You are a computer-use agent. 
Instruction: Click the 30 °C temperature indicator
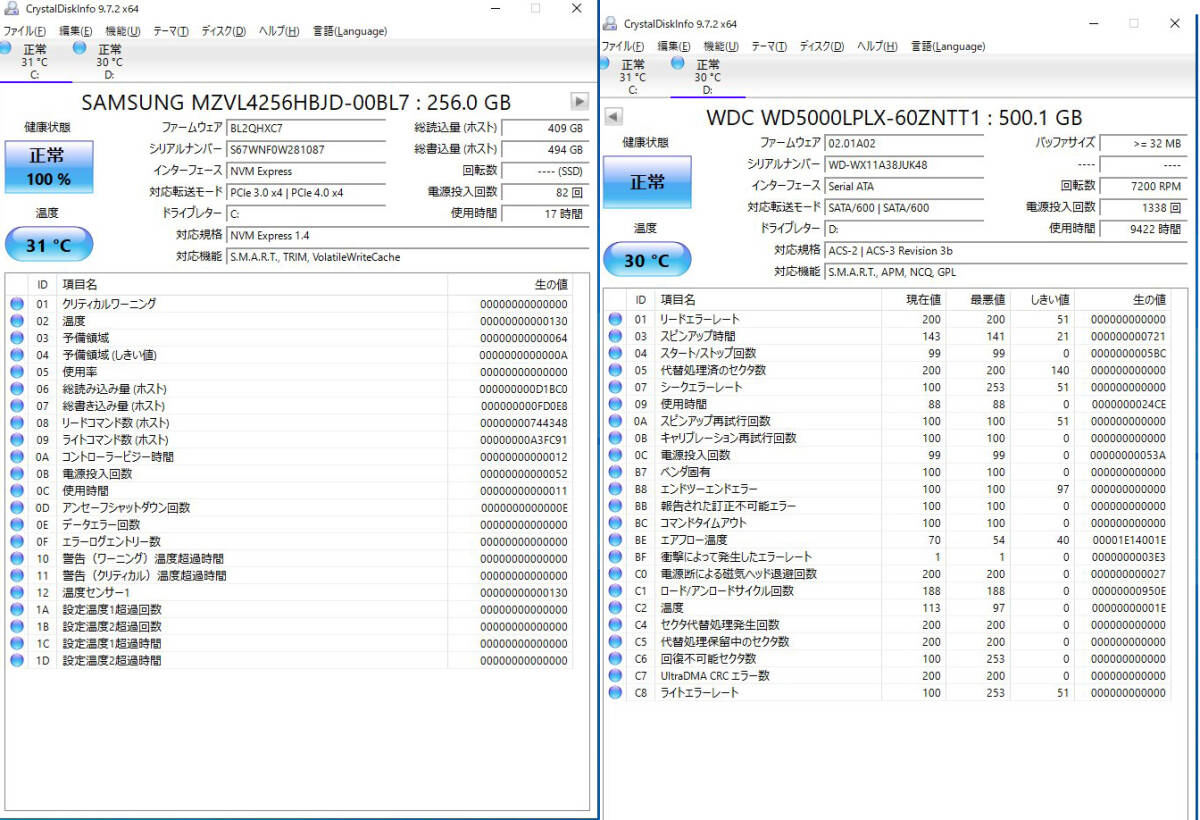point(646,260)
